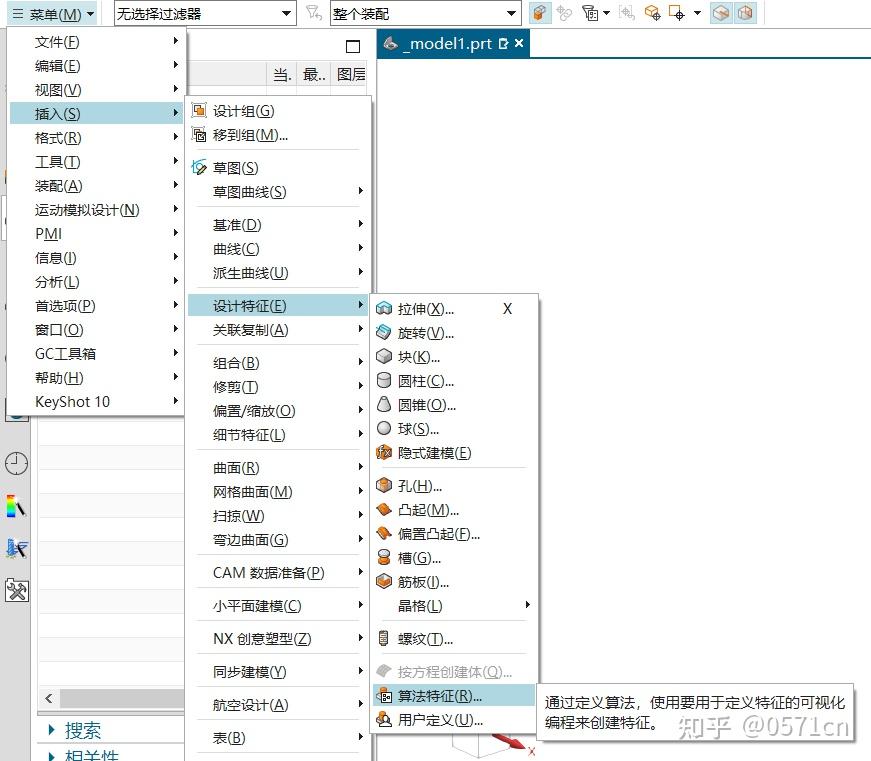Screen dimensions: 871x761
Task: Click the rainbow color wand icon in the sidebar
Action: click(x=15, y=505)
